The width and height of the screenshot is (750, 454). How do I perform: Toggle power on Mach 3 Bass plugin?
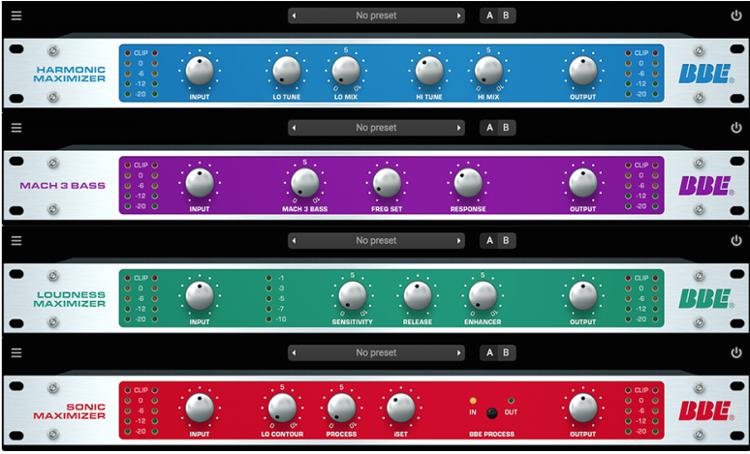pos(736,128)
